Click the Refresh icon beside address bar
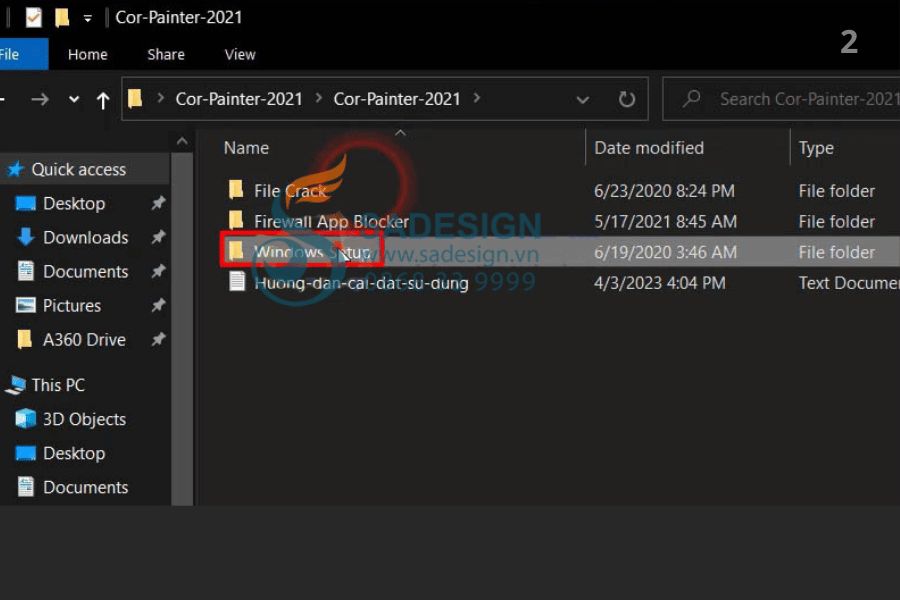This screenshot has height=600, width=900. 627,99
